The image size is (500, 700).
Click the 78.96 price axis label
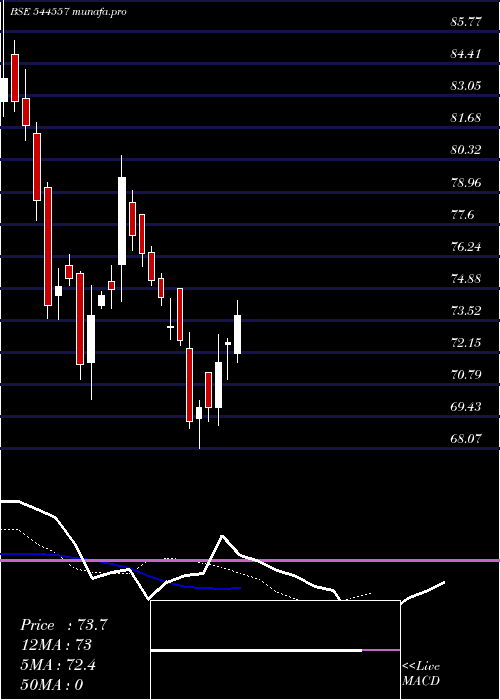466,182
